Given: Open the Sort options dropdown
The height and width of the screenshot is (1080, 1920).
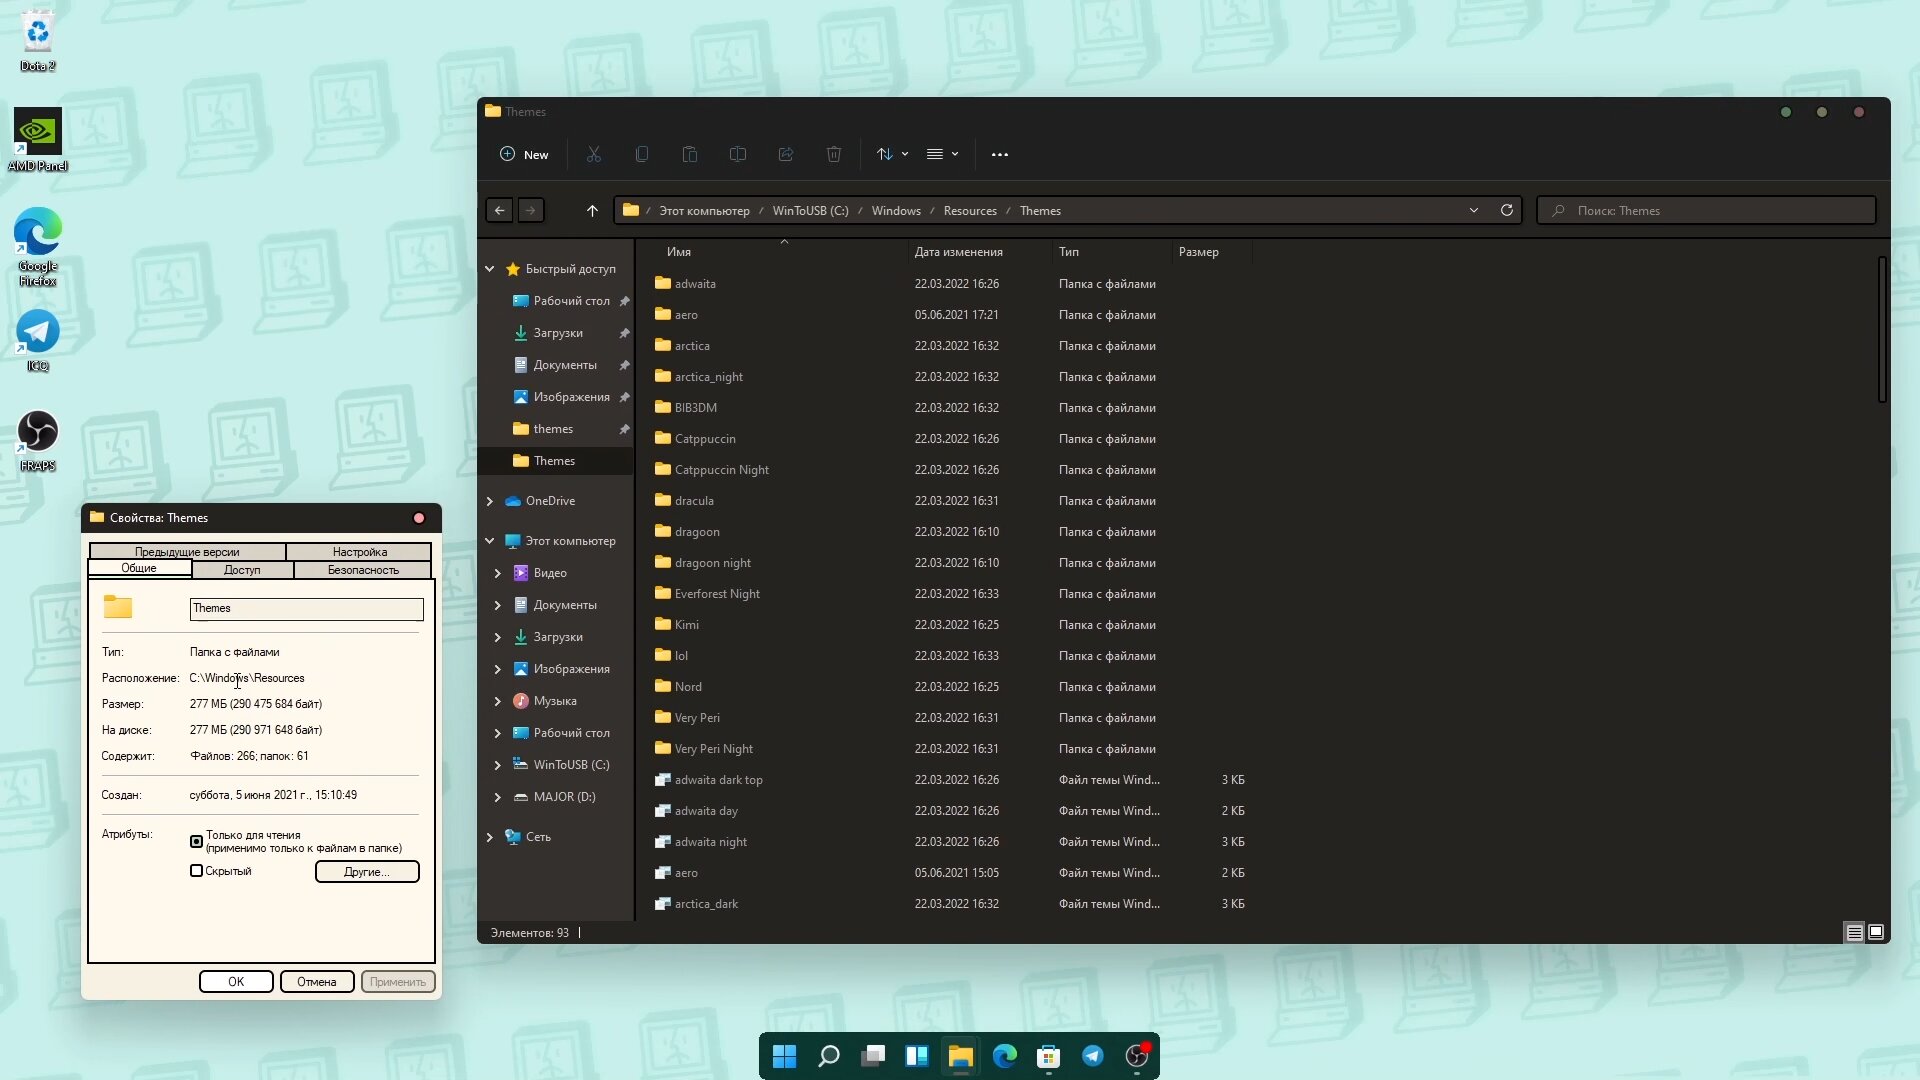Looking at the screenshot, I should click(x=892, y=154).
